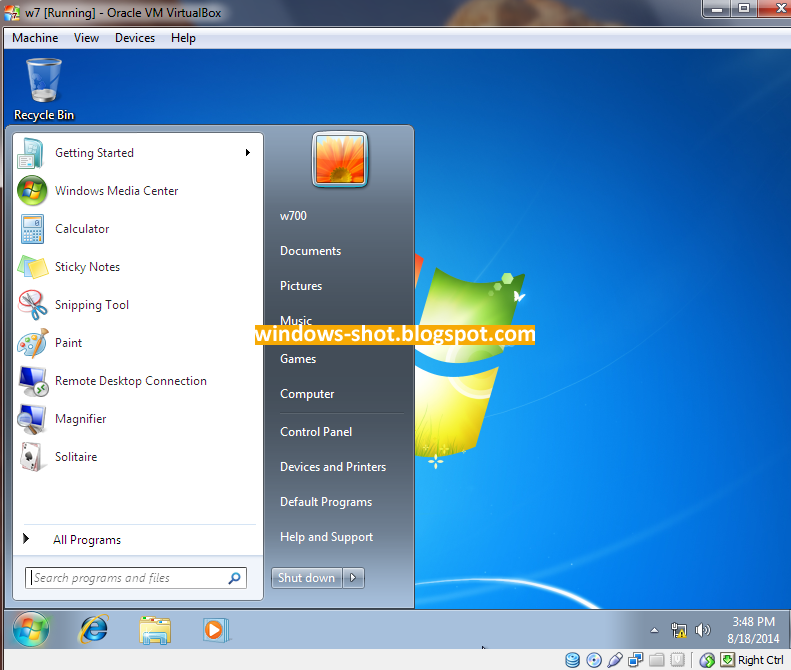Launch Windows Media Player from taskbar
Viewport: 791px width, 670px height.
pyautogui.click(x=216, y=630)
